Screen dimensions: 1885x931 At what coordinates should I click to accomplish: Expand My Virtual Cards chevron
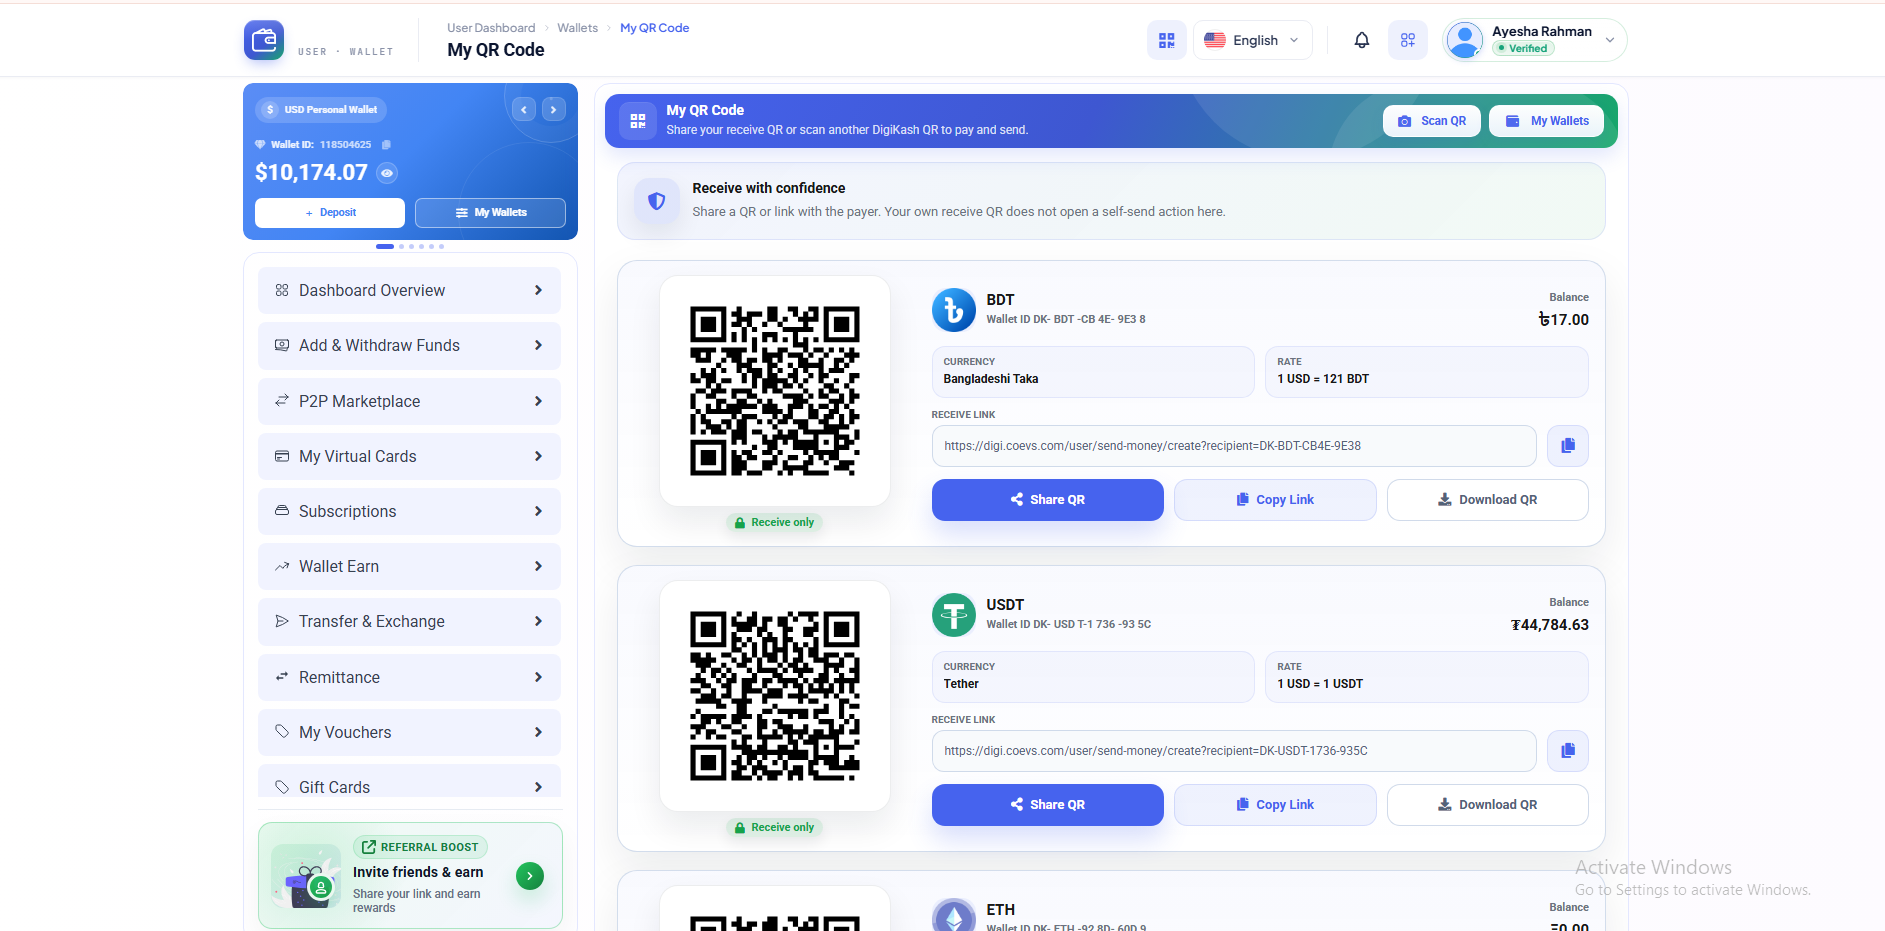point(538,456)
